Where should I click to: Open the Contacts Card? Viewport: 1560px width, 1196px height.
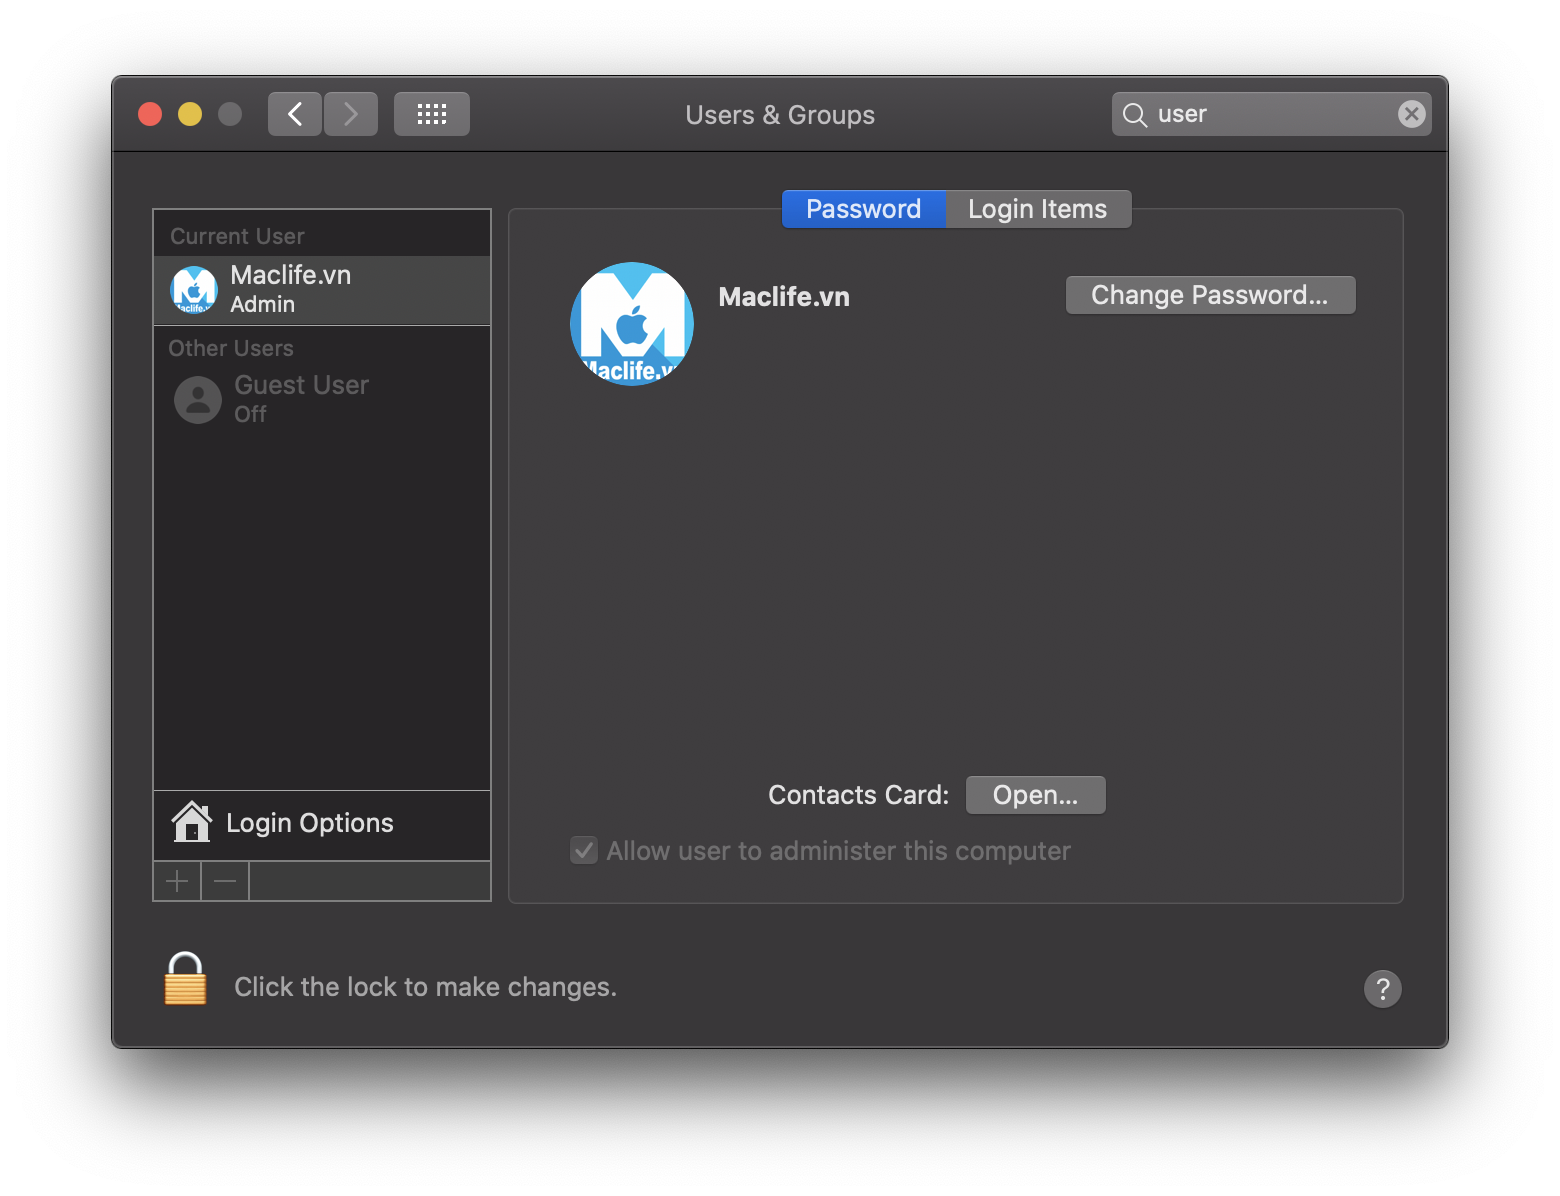[x=1035, y=794]
